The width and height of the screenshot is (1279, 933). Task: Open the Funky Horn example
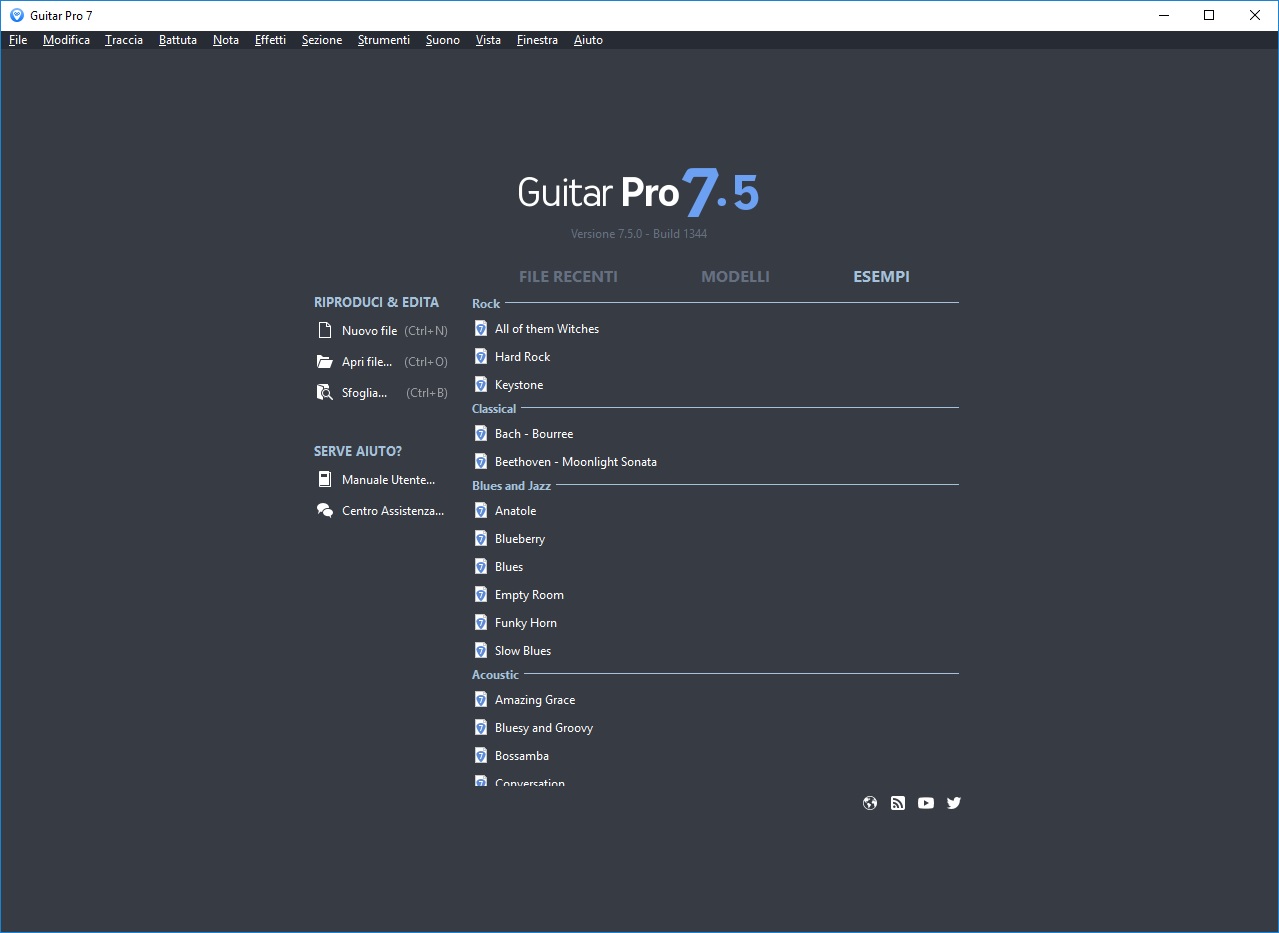526,622
